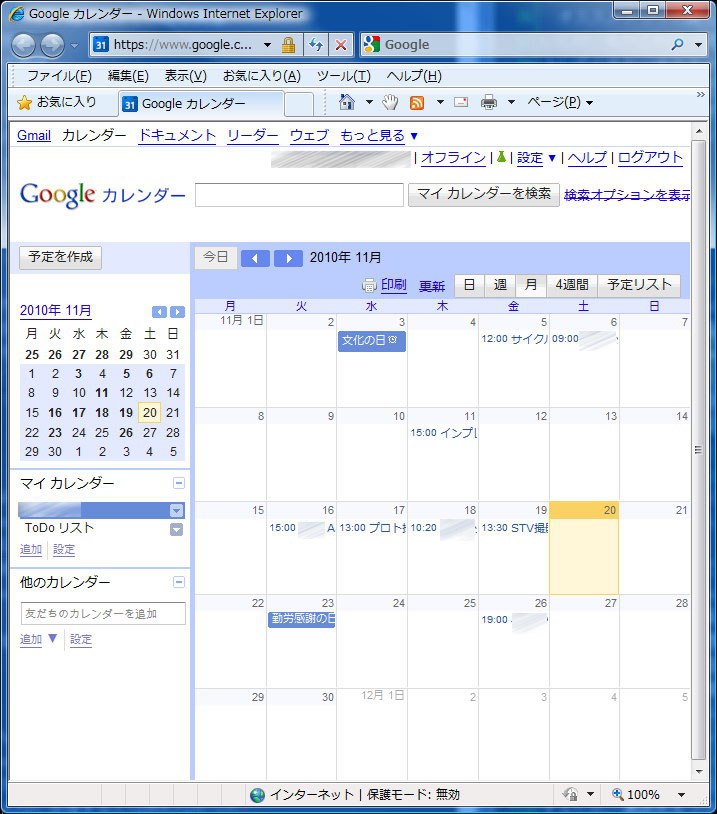Open the Gmail link

point(34,135)
